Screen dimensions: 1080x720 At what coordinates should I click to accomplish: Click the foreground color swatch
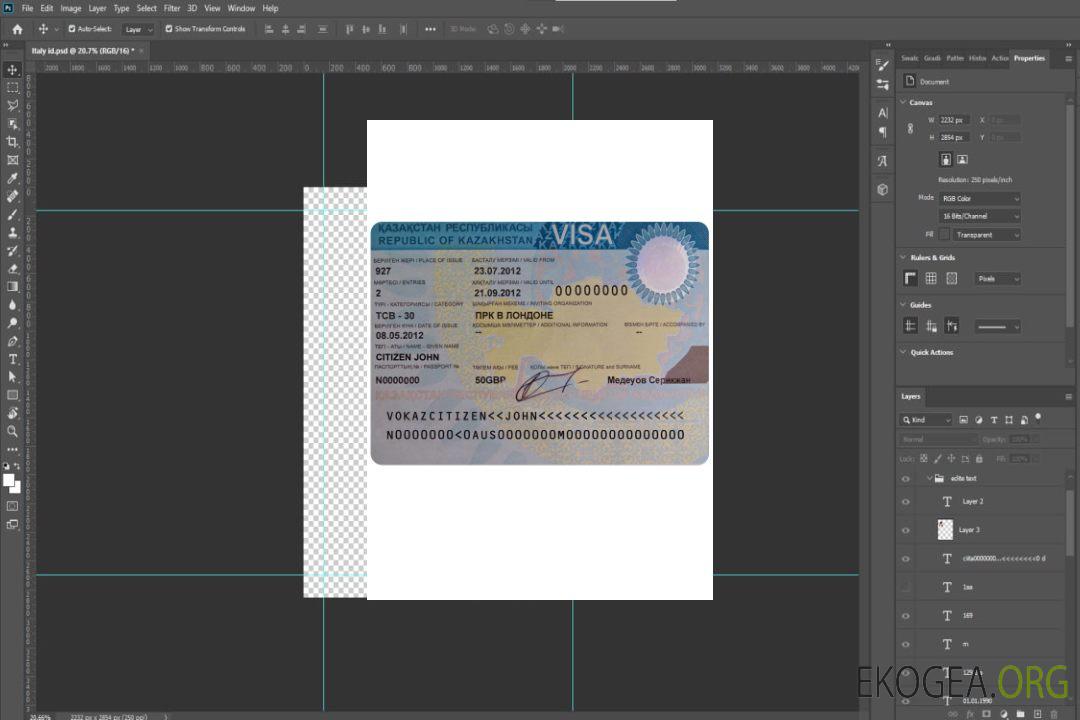click(x=8, y=480)
